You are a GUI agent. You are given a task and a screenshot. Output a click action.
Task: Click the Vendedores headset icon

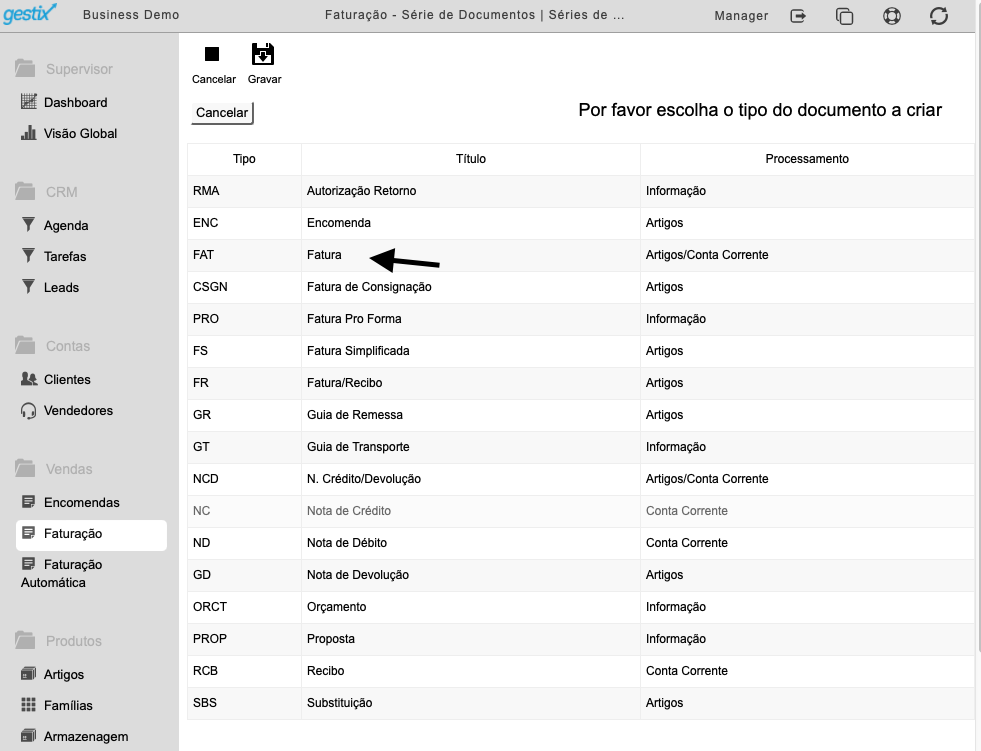(28, 411)
